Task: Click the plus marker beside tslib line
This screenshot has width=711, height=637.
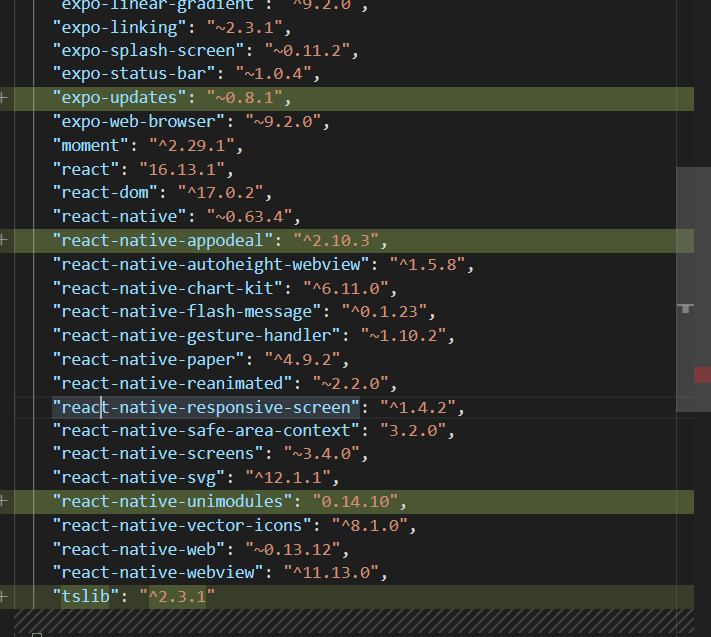Action: pos(4,596)
